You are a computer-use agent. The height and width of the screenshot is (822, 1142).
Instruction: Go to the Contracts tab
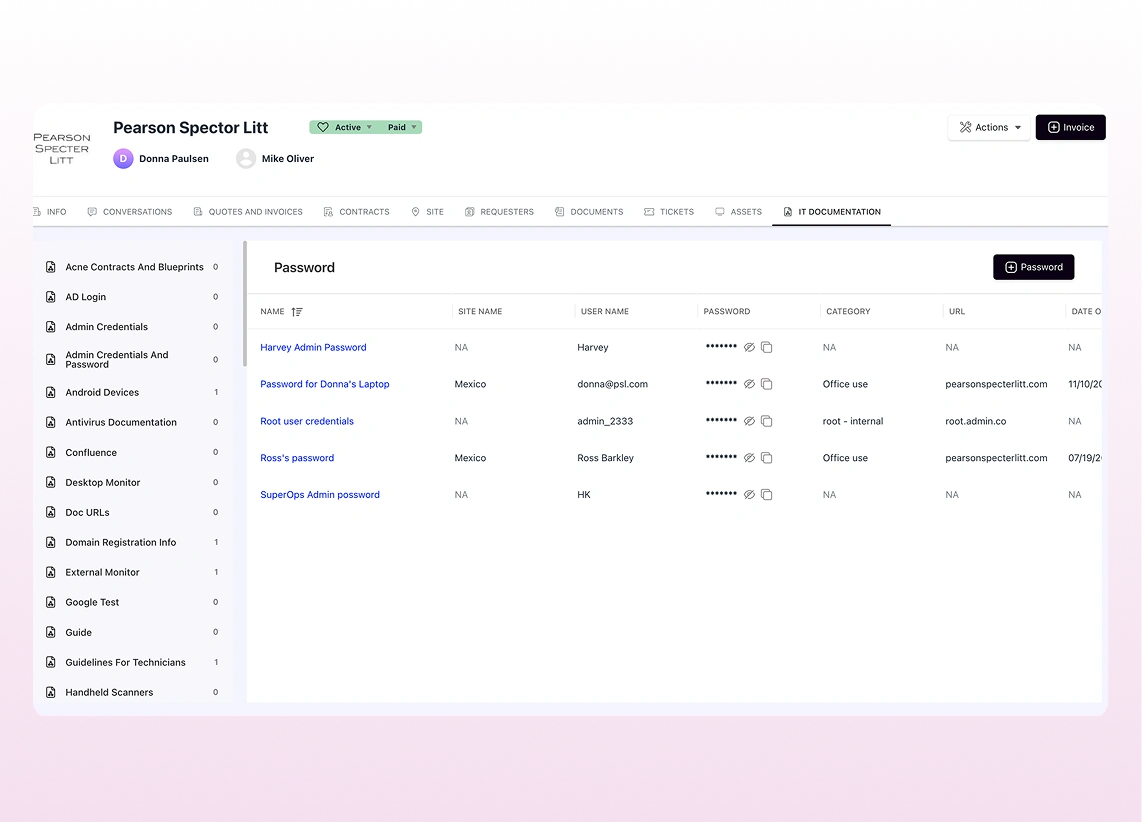(356, 212)
